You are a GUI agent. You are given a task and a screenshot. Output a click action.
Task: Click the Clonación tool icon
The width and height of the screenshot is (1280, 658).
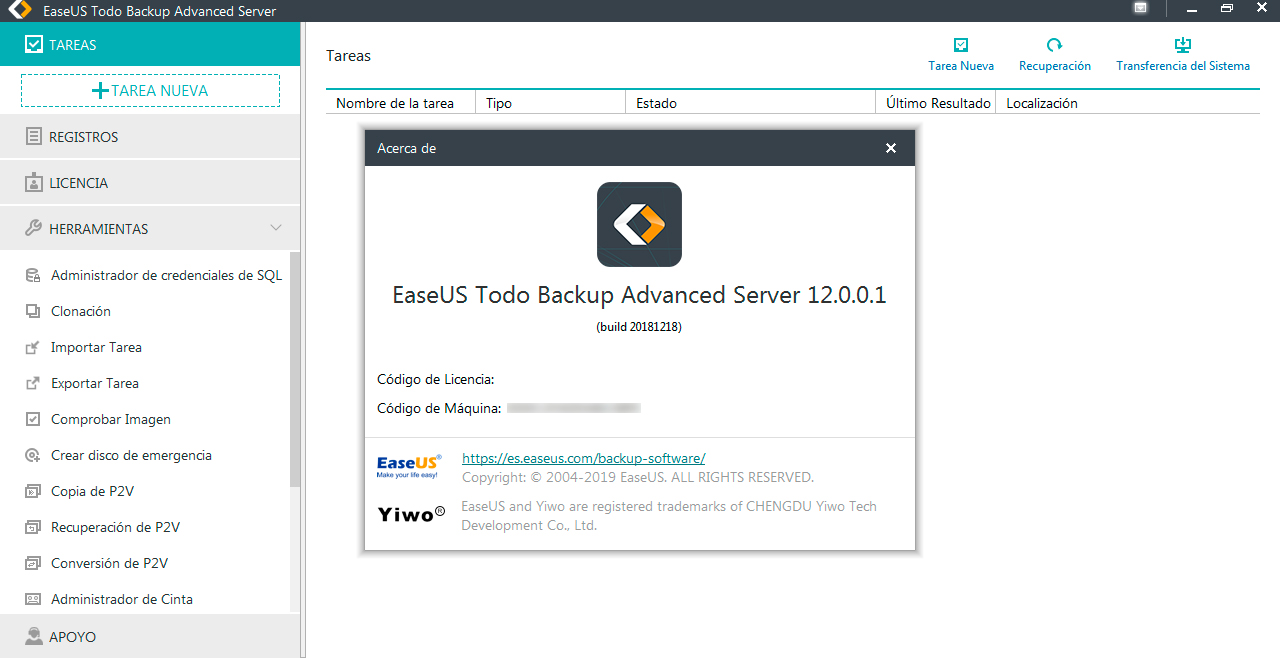pyautogui.click(x=33, y=311)
